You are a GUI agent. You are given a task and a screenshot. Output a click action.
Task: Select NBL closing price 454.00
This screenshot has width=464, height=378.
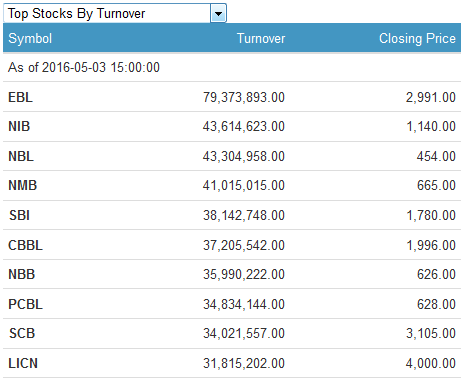pyautogui.click(x=436, y=156)
